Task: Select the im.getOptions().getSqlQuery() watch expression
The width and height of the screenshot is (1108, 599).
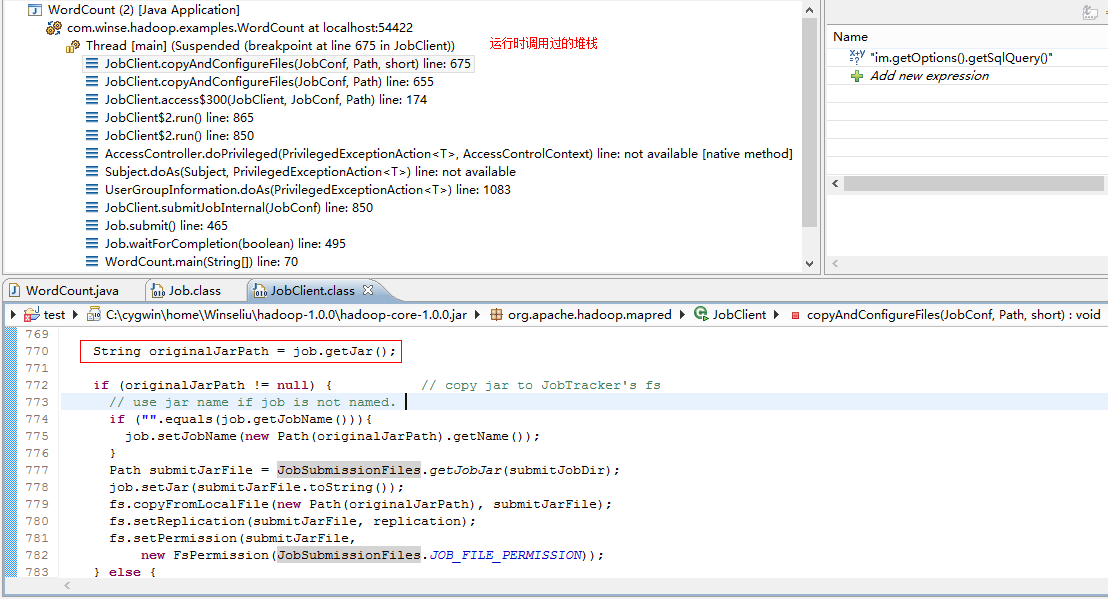Action: (961, 58)
